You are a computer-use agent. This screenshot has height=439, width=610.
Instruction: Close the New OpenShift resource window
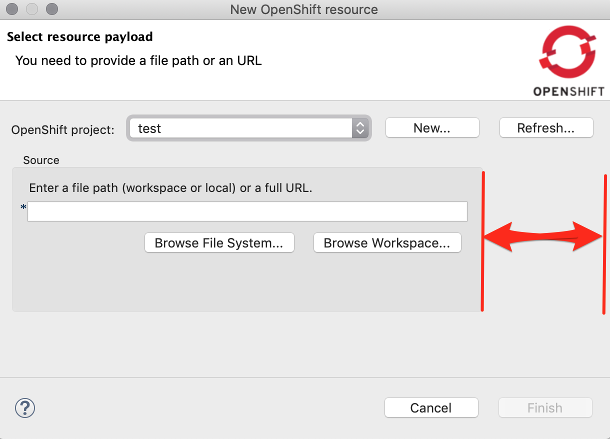pos(13,10)
